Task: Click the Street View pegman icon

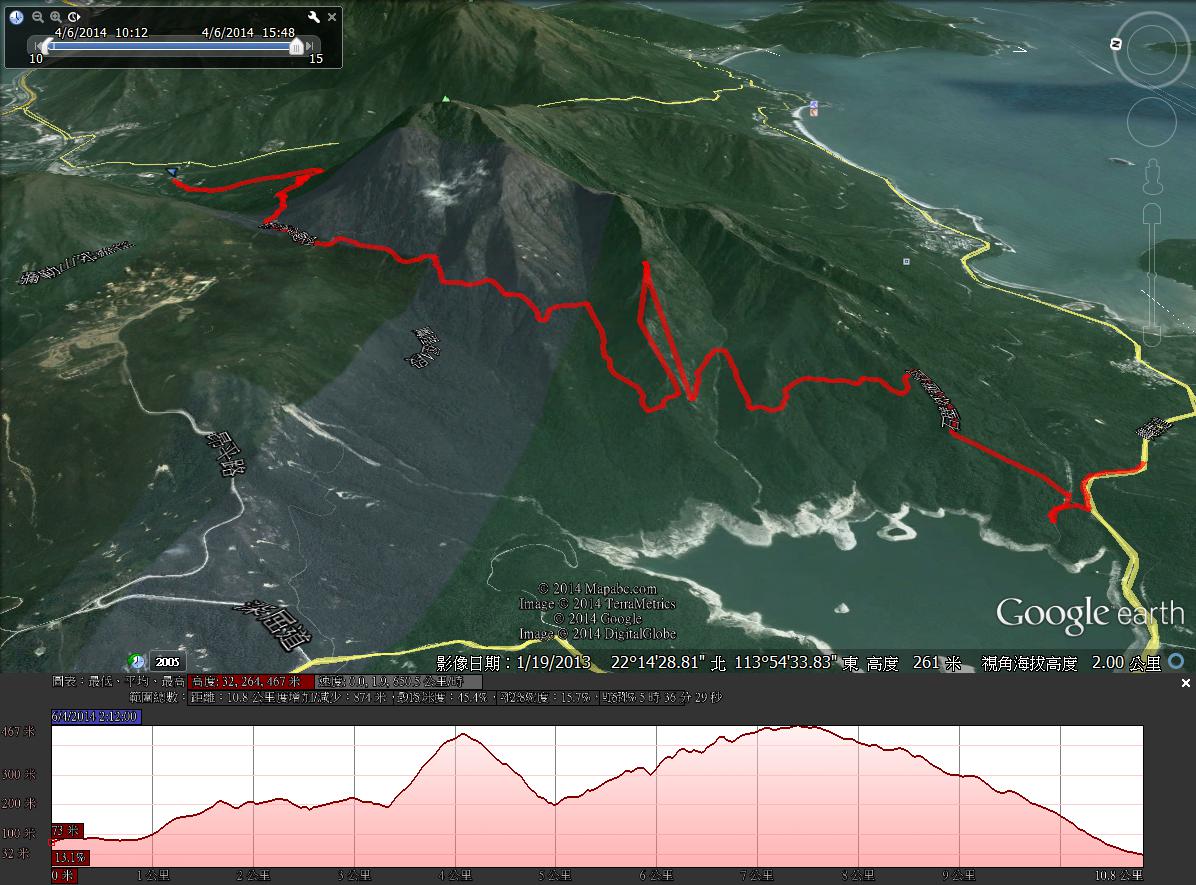Action: [x=1152, y=177]
